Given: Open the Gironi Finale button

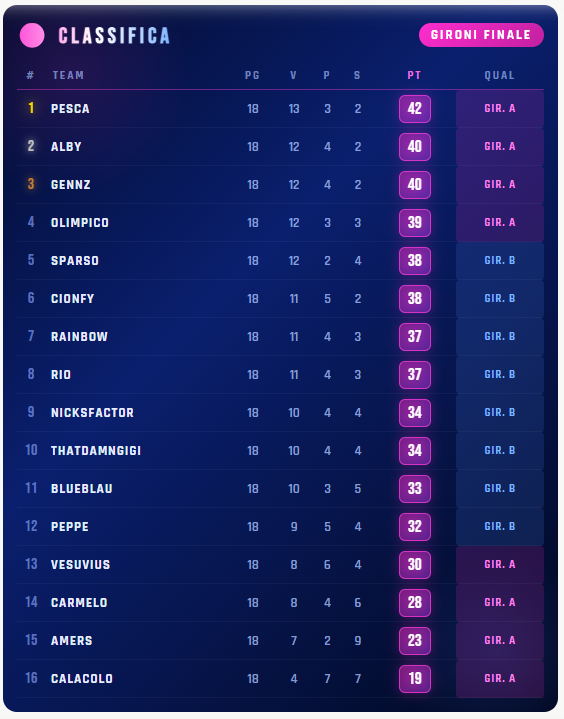Looking at the screenshot, I should (x=481, y=35).
